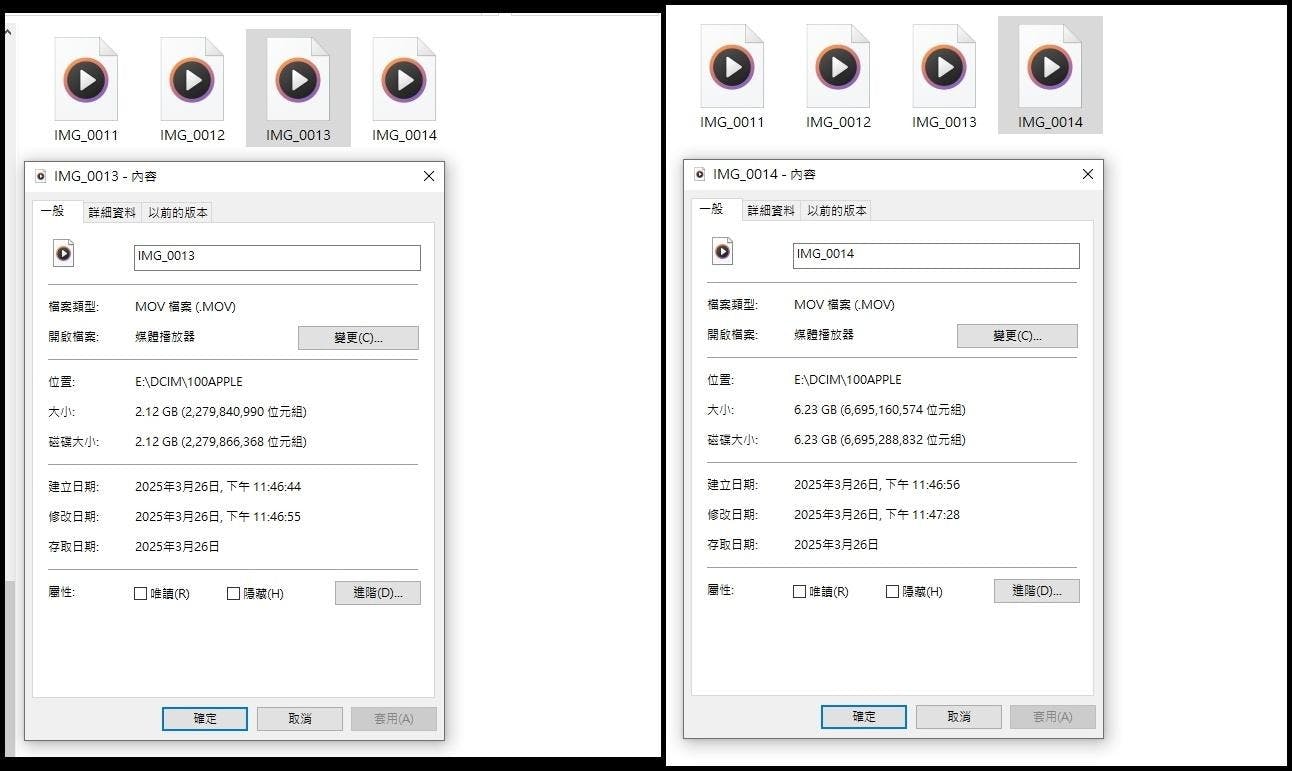Click 變更(C)... button in IMG_0014 dialog

1017,336
